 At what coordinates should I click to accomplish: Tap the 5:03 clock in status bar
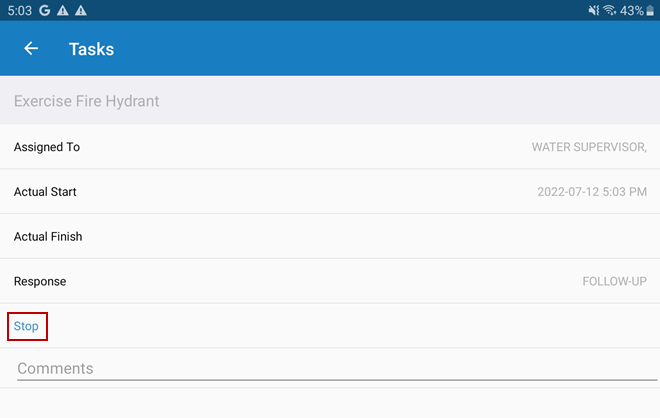pyautogui.click(x=19, y=10)
